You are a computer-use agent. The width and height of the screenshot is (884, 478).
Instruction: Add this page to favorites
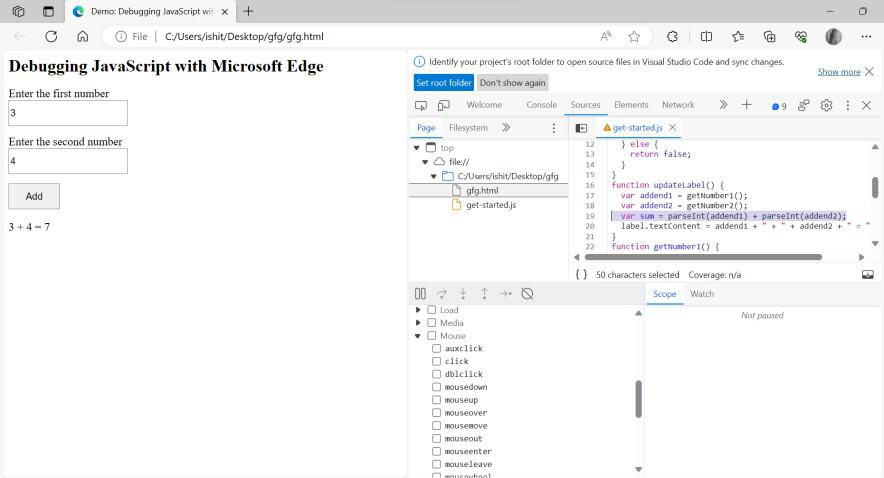634,37
